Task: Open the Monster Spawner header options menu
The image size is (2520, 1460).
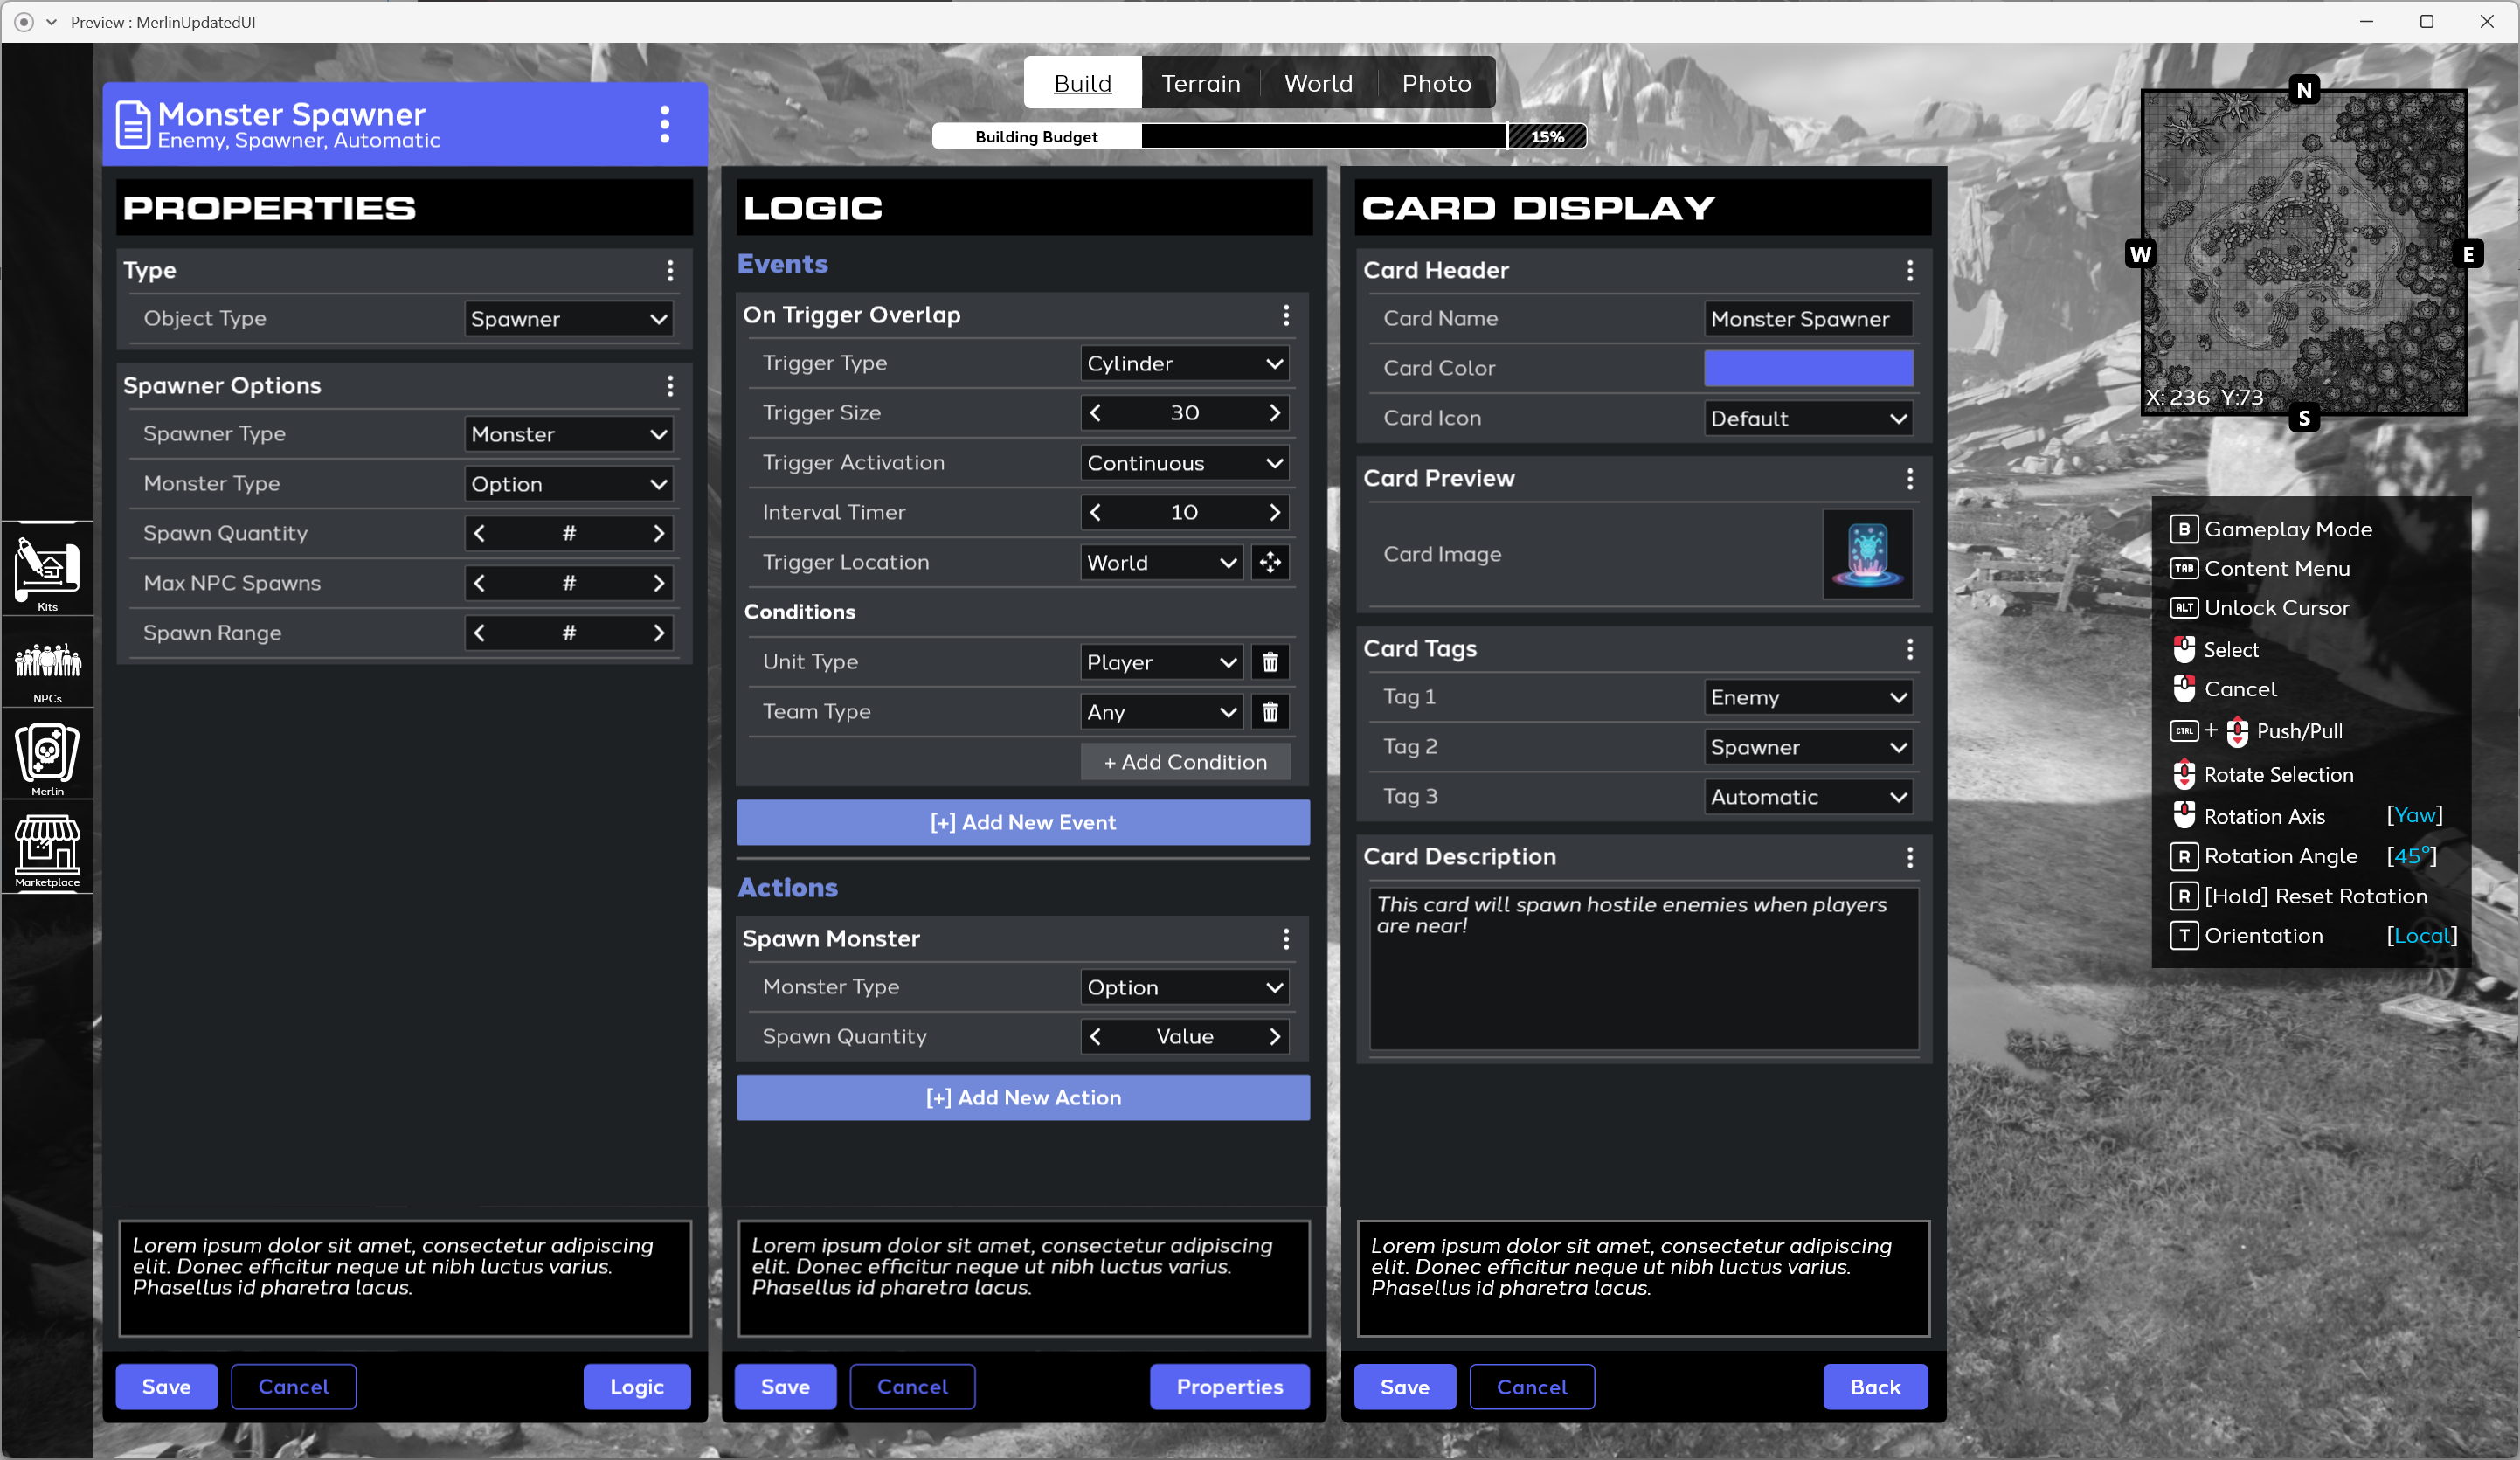Action: [x=664, y=124]
